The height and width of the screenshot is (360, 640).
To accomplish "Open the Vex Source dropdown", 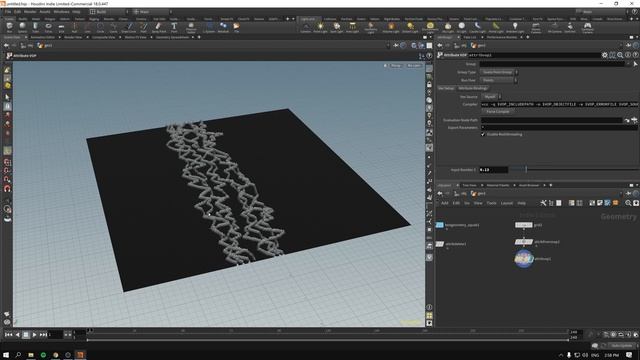I will [491, 97].
